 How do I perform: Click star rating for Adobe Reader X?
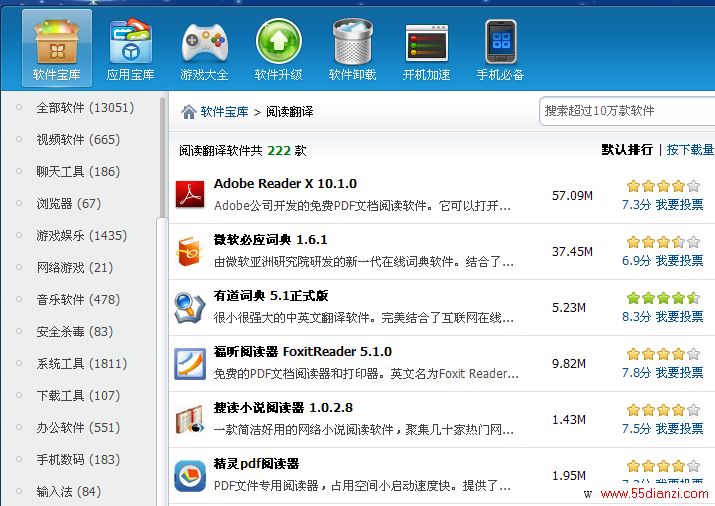pos(663,186)
